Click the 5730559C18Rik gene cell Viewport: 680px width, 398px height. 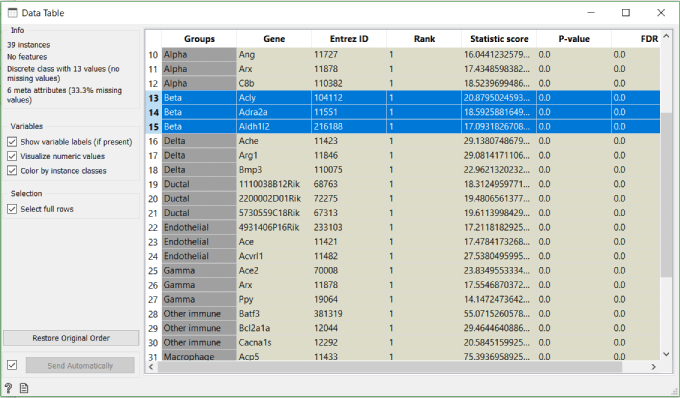coord(274,213)
